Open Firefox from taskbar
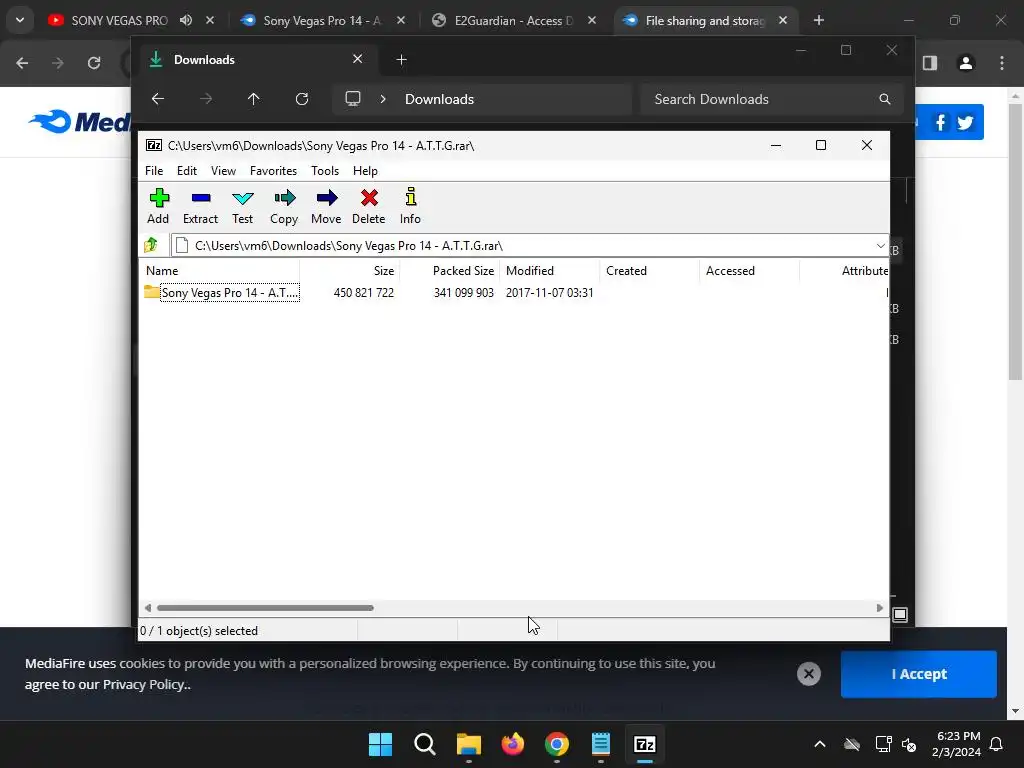The image size is (1024, 768). pyautogui.click(x=513, y=744)
